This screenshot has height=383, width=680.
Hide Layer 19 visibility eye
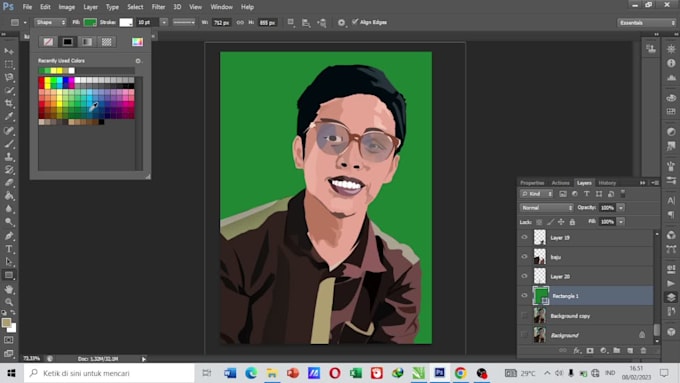(524, 237)
